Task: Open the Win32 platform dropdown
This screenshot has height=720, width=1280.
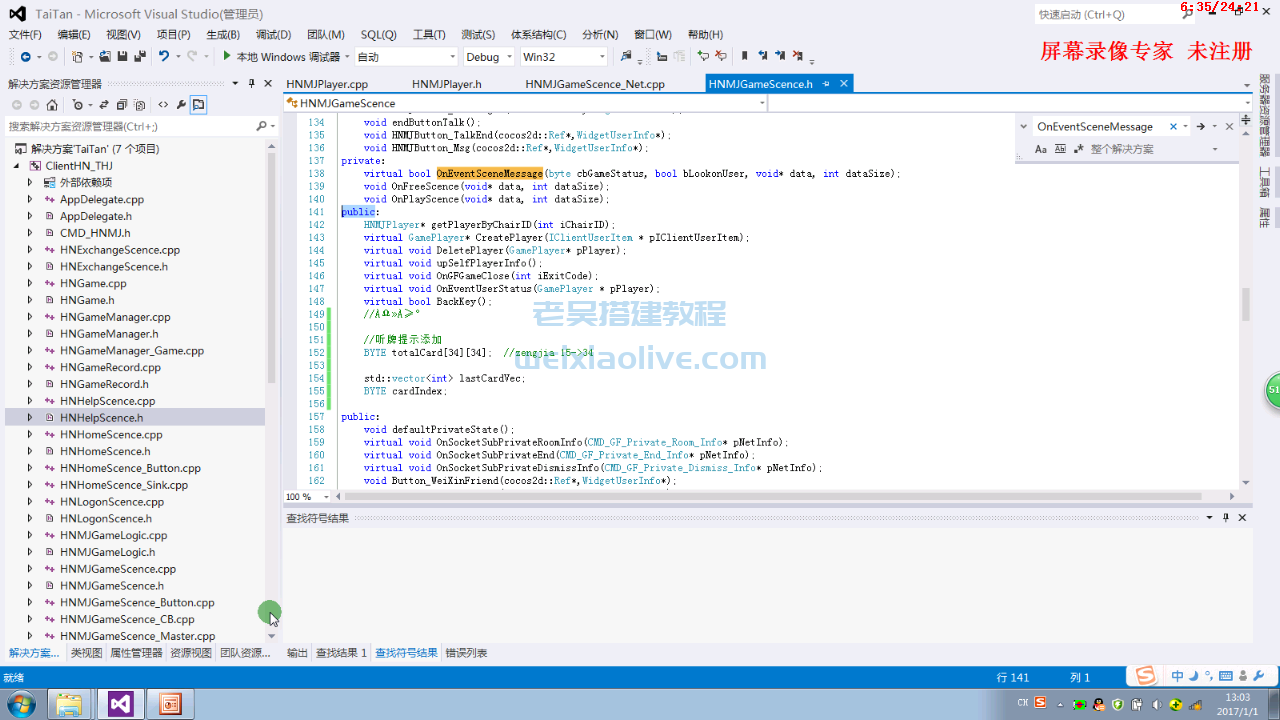Action: (x=564, y=57)
